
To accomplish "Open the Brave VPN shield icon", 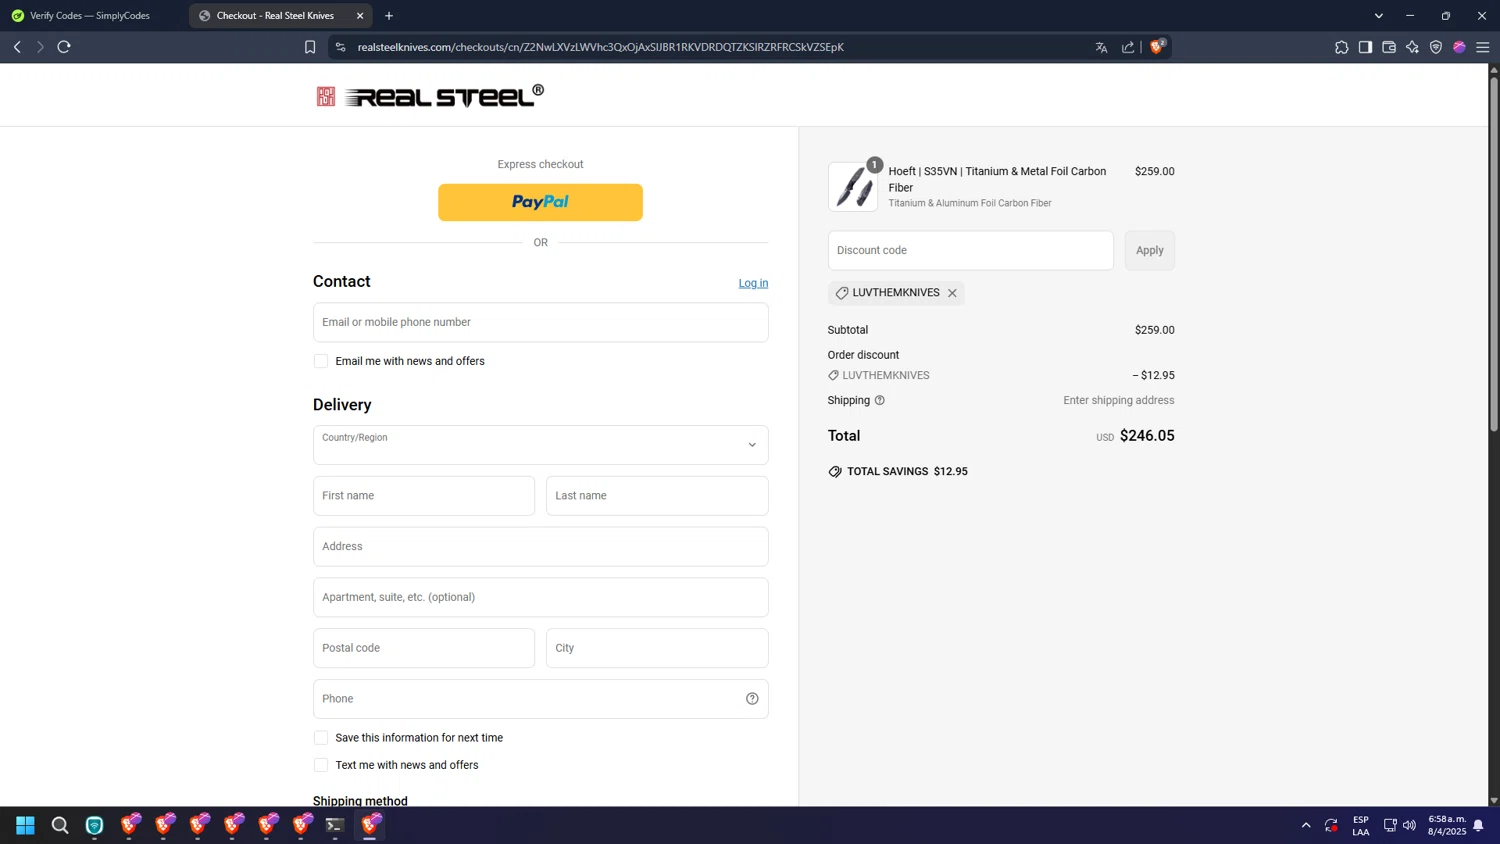I will (1436, 47).
